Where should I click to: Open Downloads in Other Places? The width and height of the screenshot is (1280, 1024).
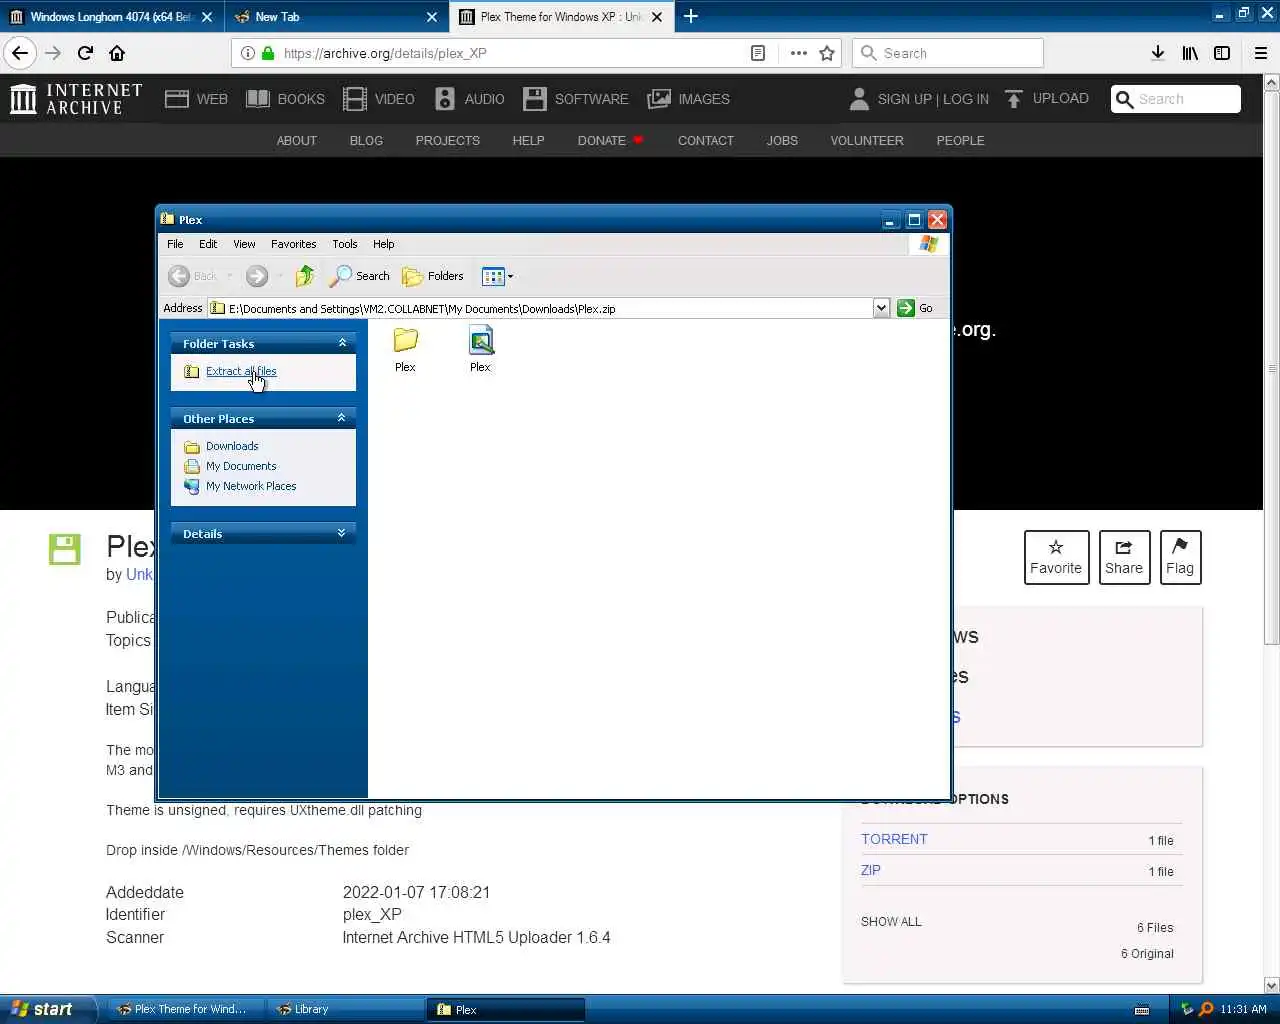(232, 446)
